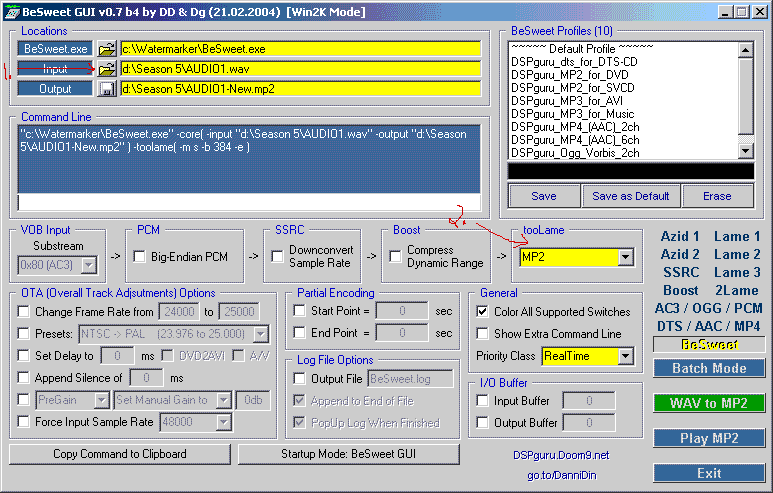
Task: Click the Output save disk icon
Action: pyautogui.click(x=106, y=89)
